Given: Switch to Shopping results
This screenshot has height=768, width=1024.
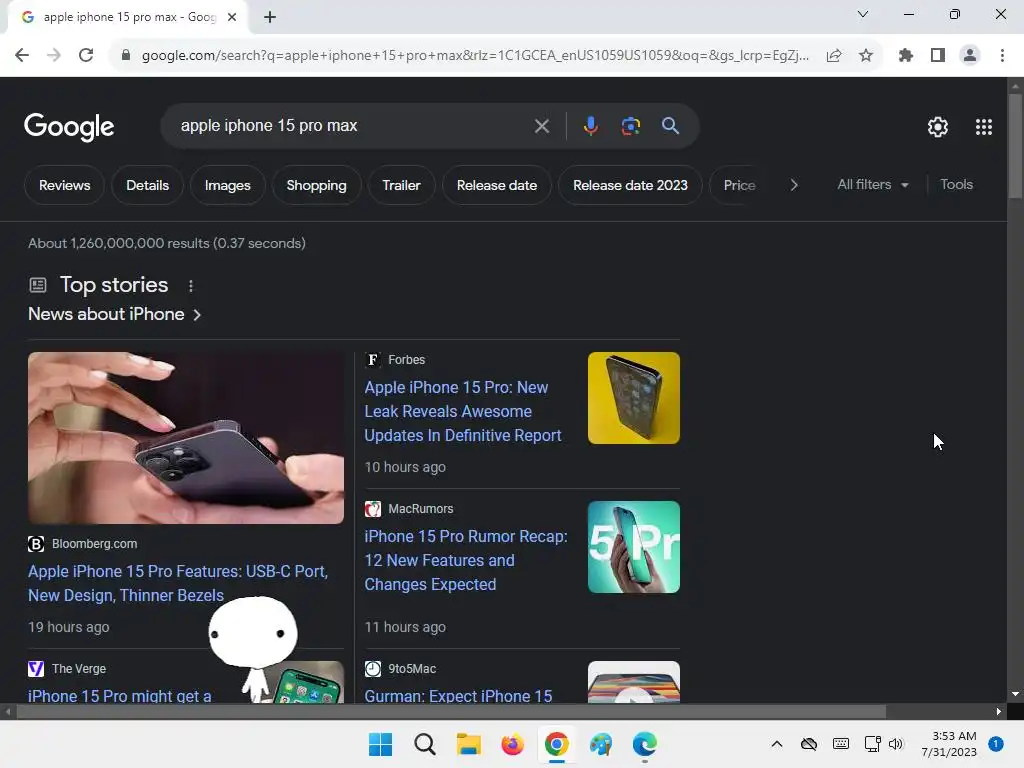Looking at the screenshot, I should pyautogui.click(x=316, y=185).
